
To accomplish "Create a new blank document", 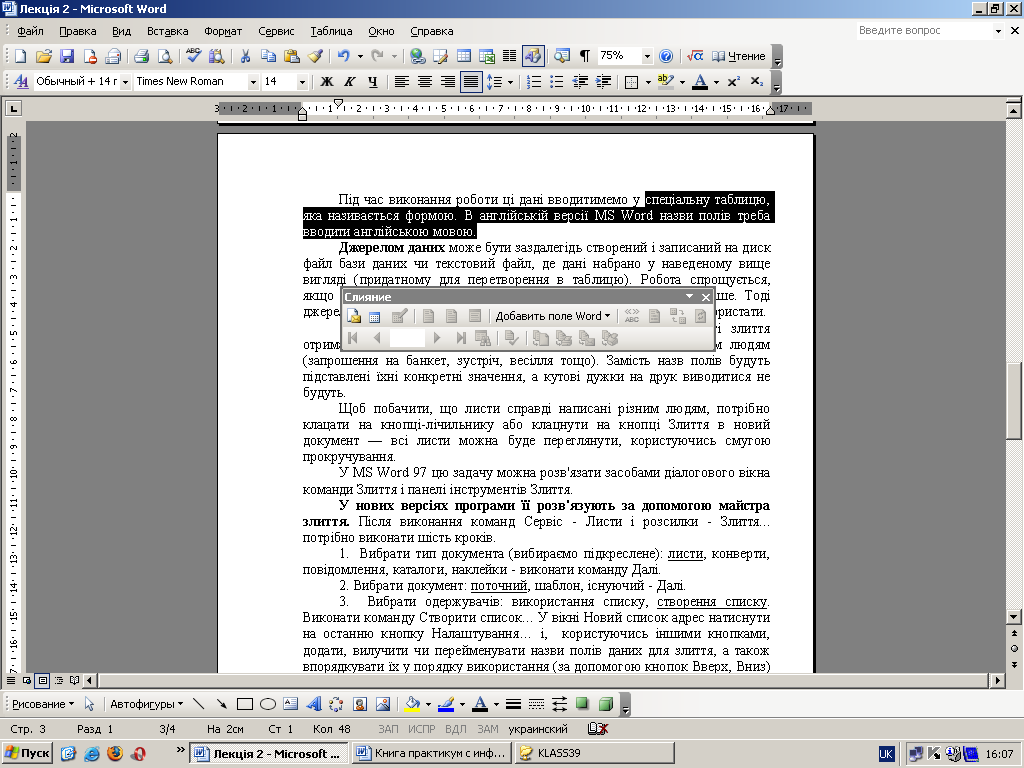I will [x=20, y=56].
